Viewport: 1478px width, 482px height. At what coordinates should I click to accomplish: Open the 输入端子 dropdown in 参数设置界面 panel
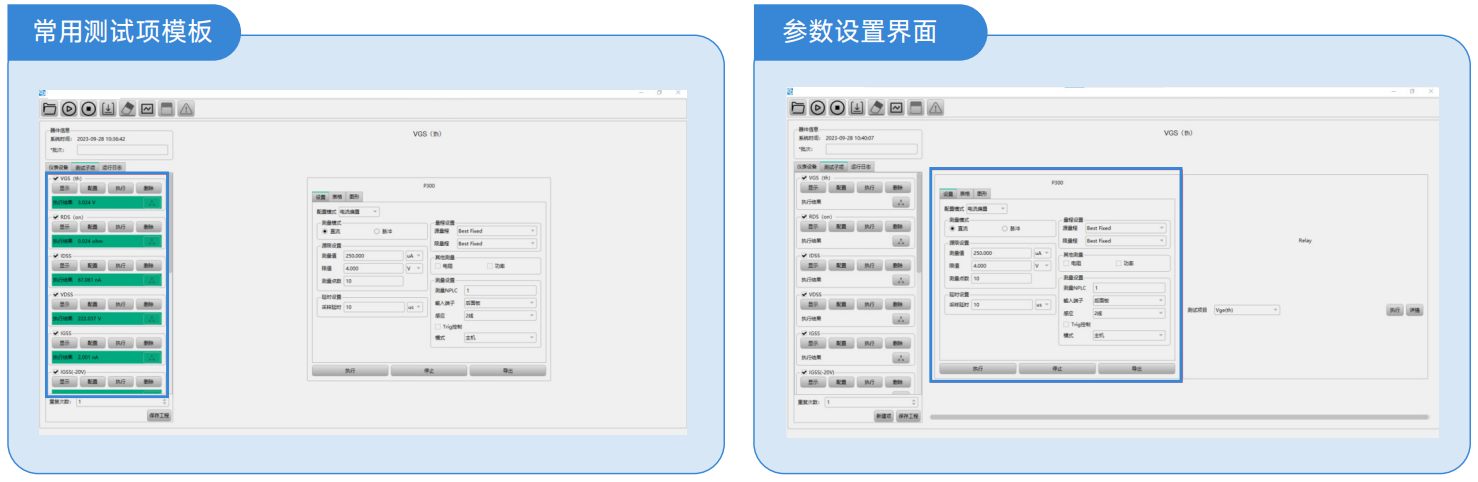(x=1128, y=300)
